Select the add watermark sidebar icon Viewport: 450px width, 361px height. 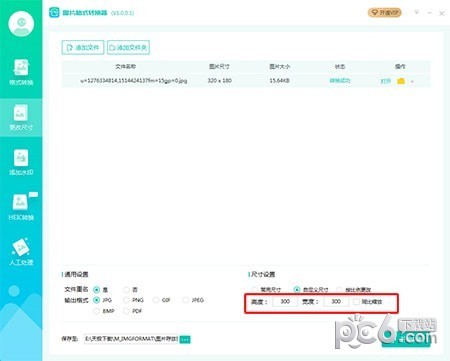(21, 162)
